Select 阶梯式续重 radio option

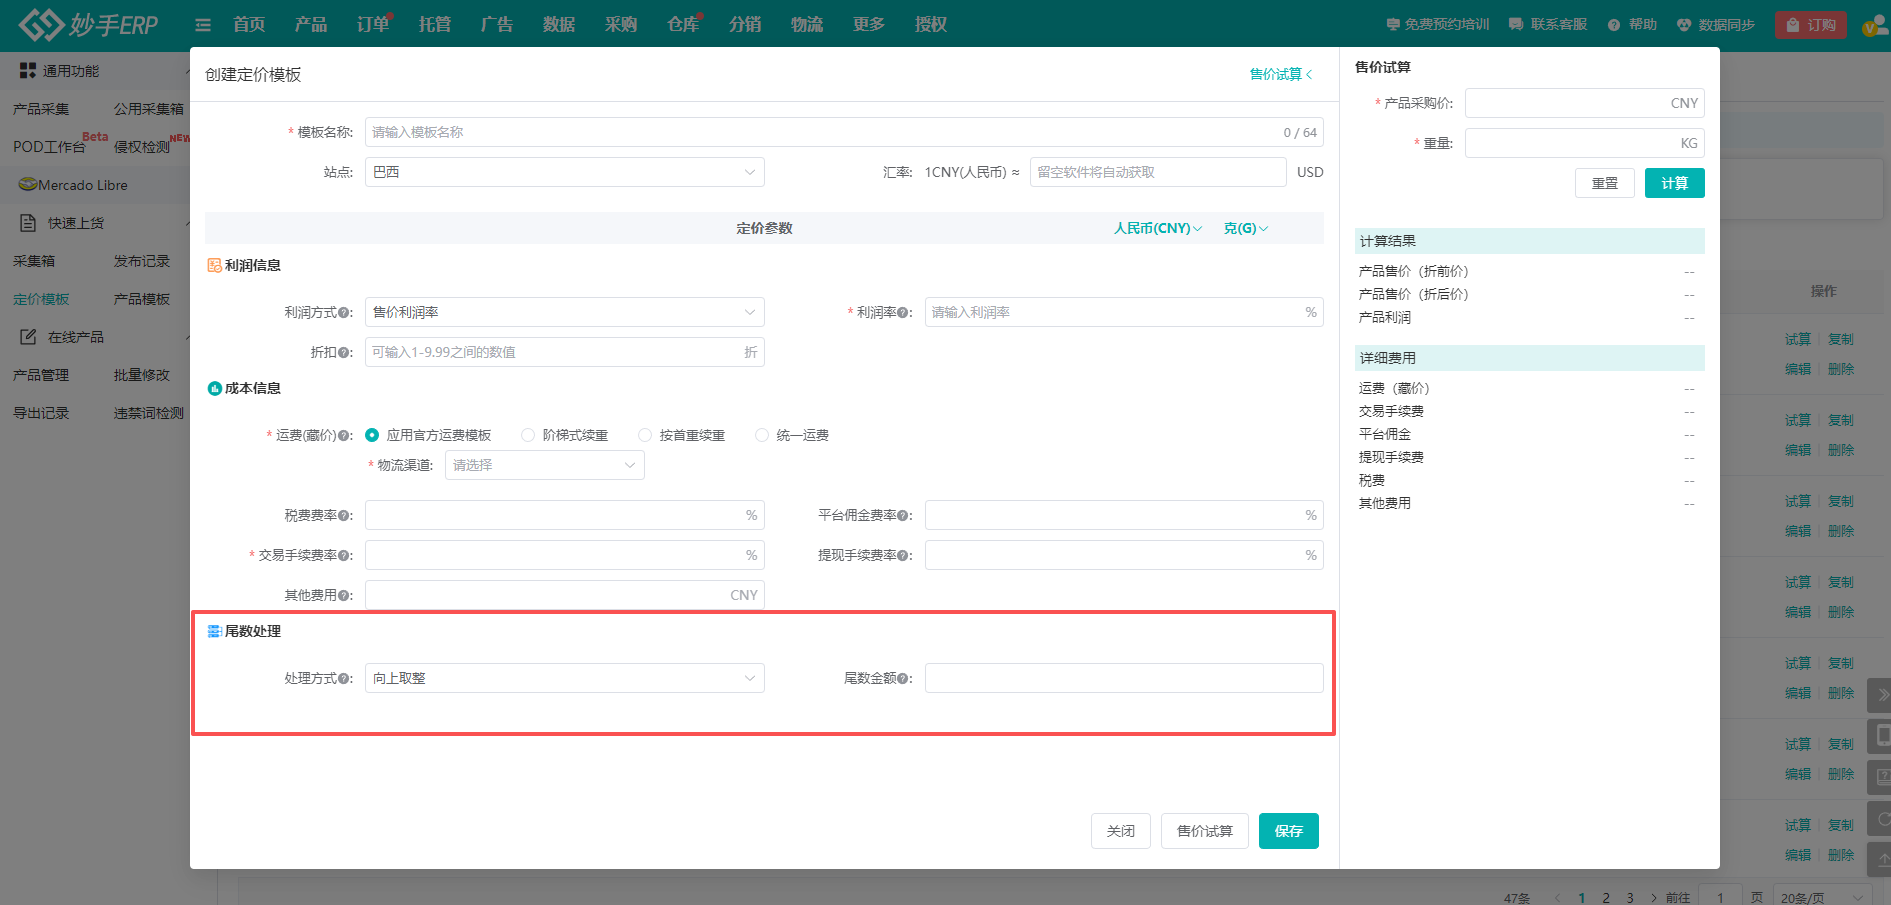(x=528, y=435)
